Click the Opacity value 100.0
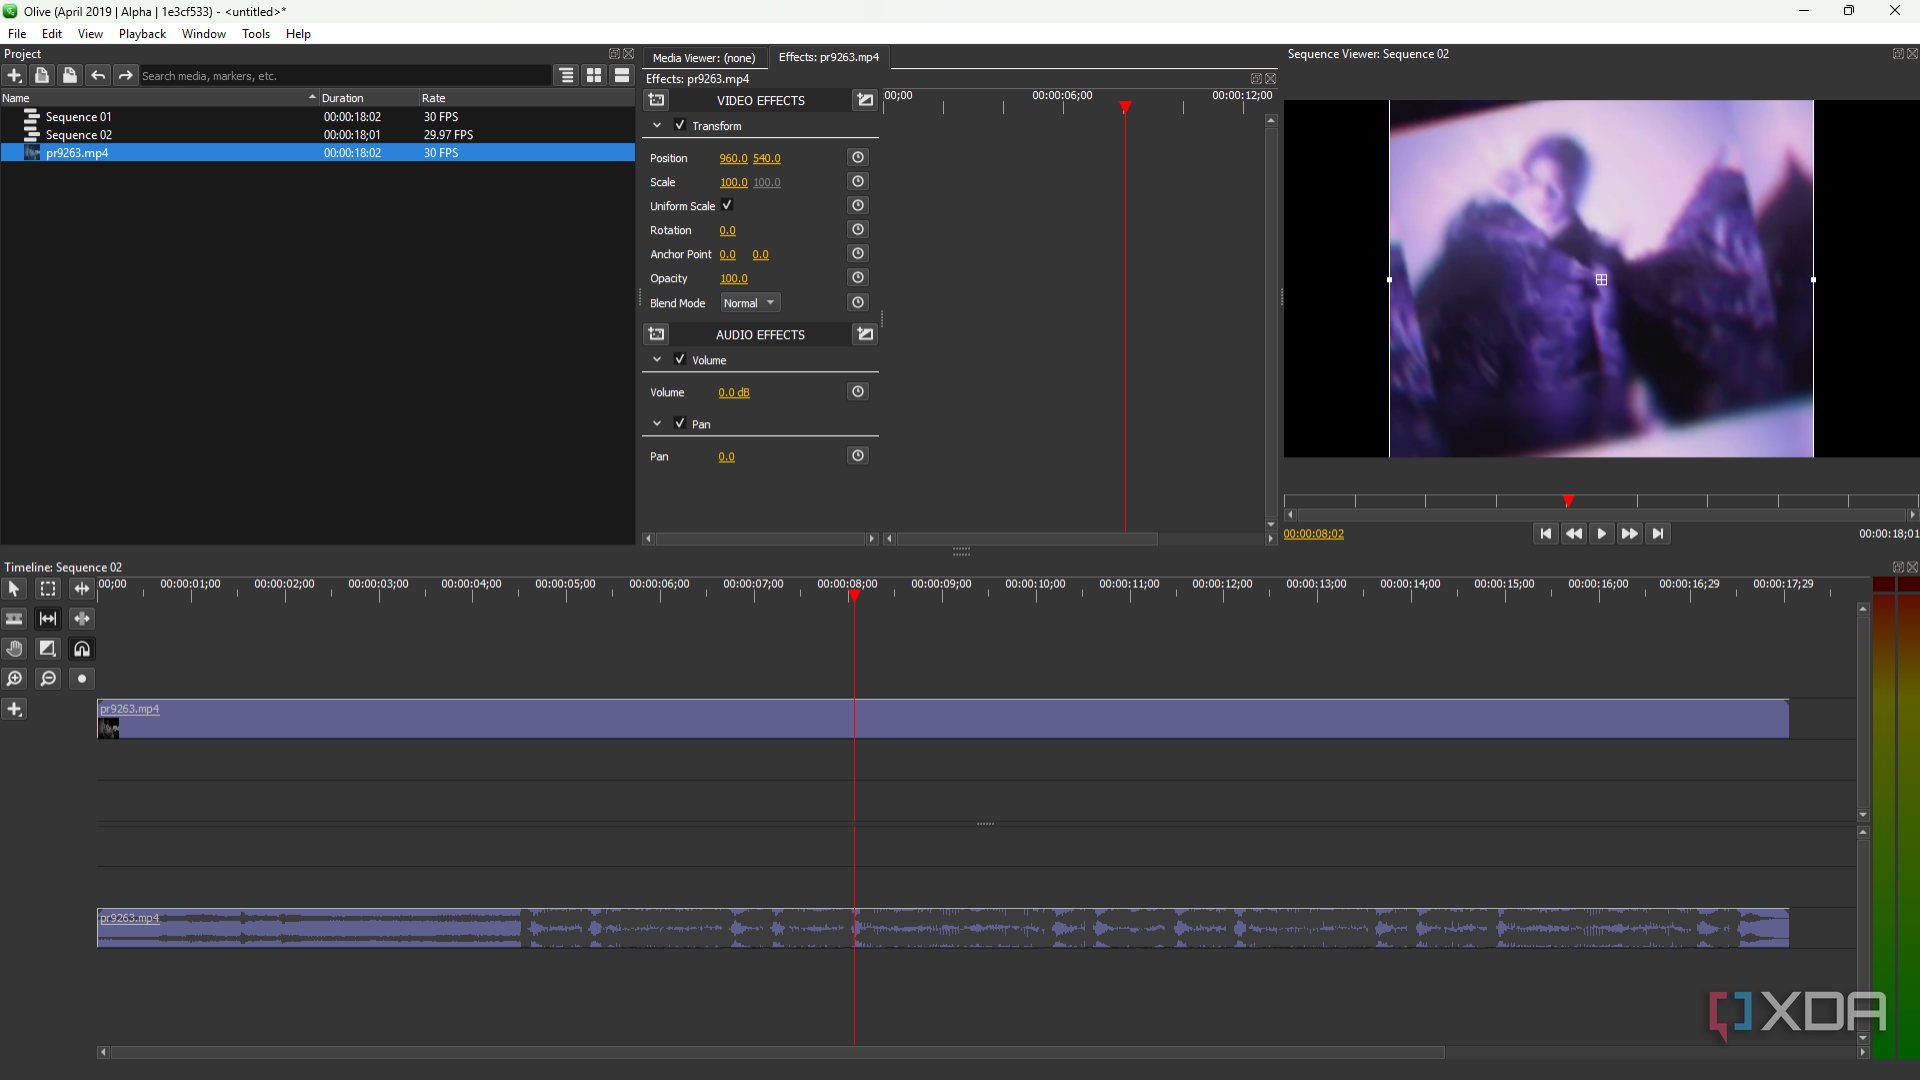The height and width of the screenshot is (1080, 1920). 734,279
